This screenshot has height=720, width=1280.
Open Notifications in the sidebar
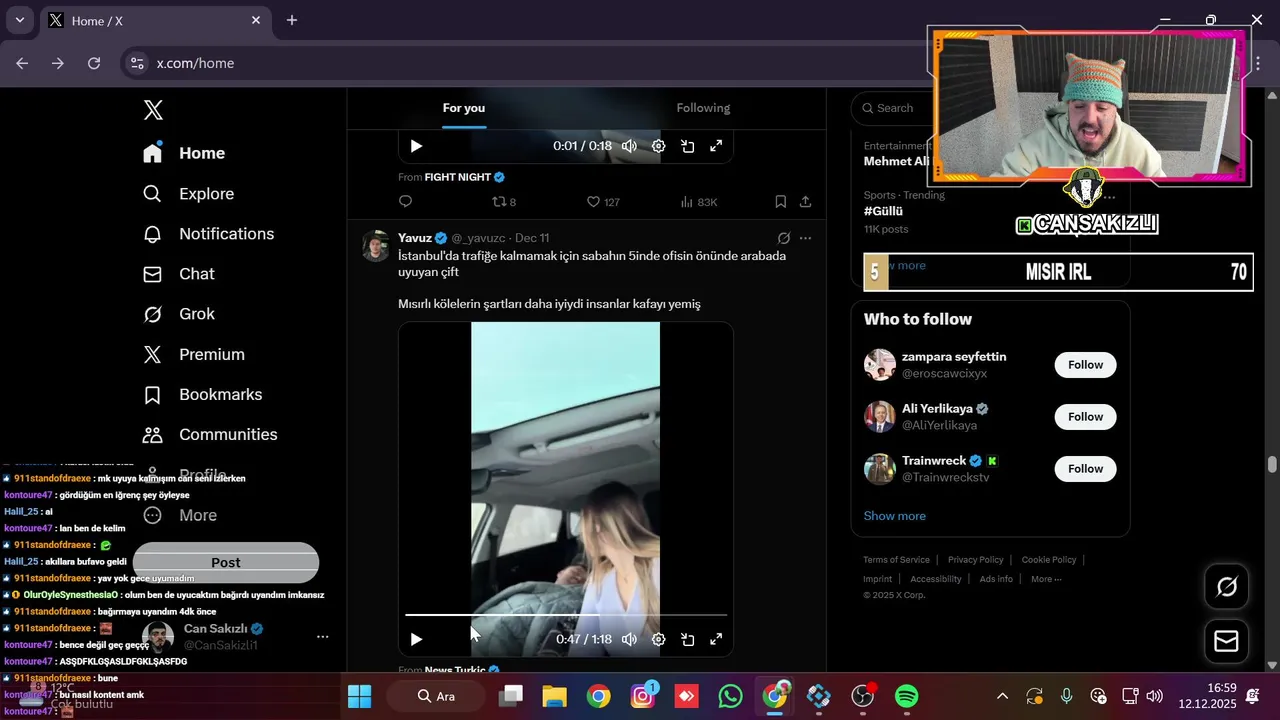pos(208,234)
